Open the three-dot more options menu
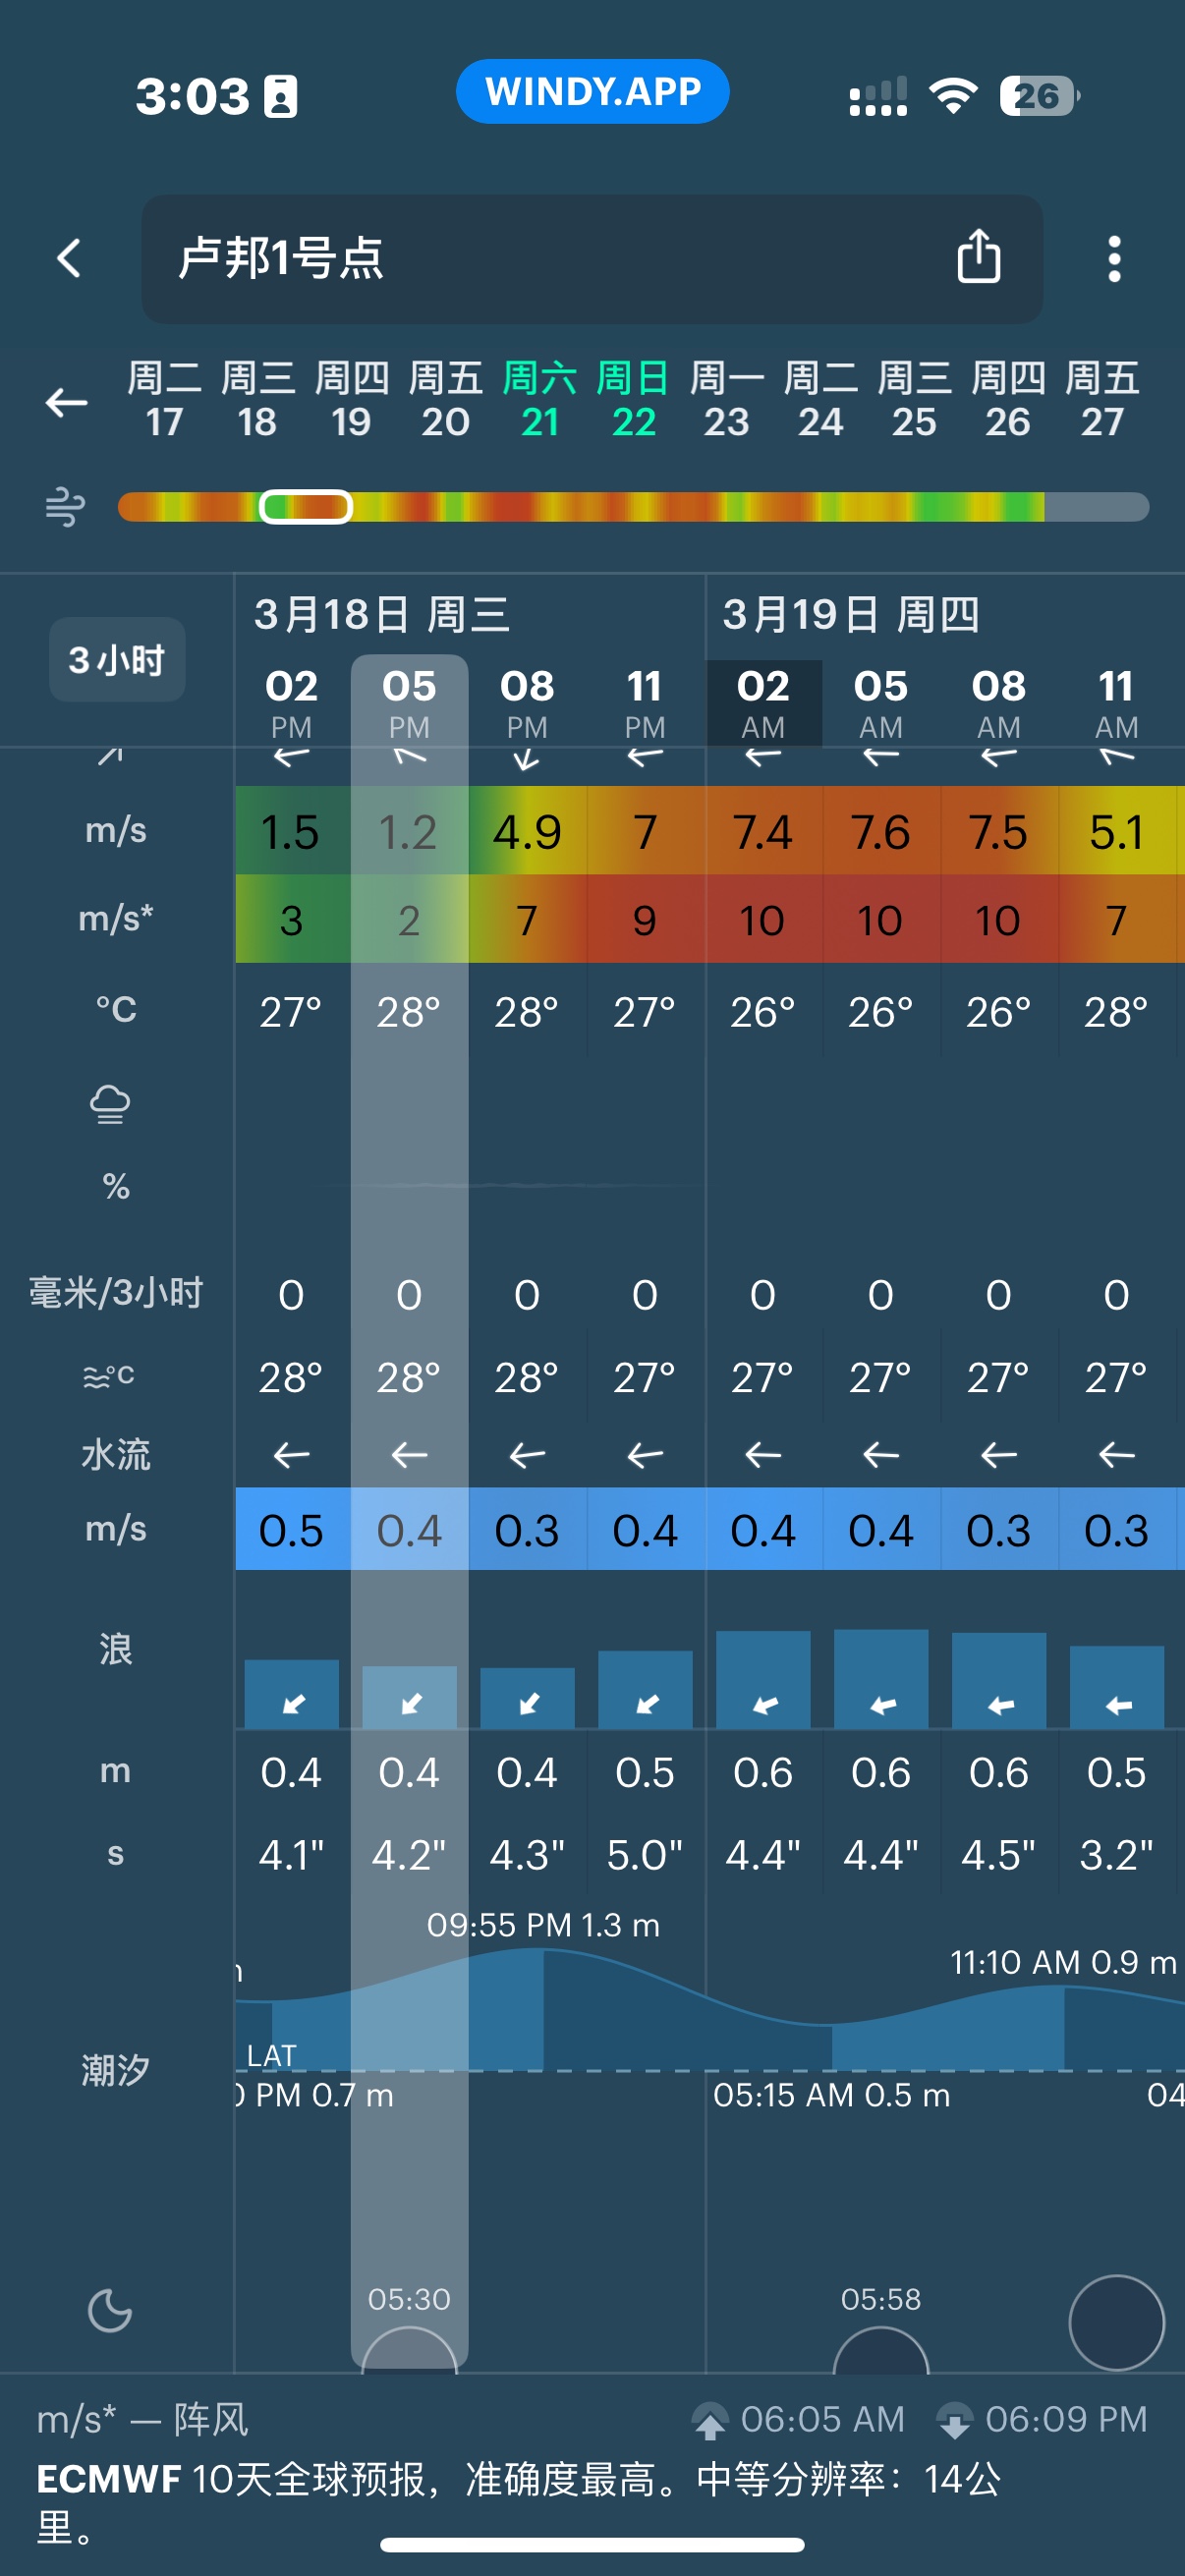This screenshot has height=2576, width=1185. (x=1114, y=259)
